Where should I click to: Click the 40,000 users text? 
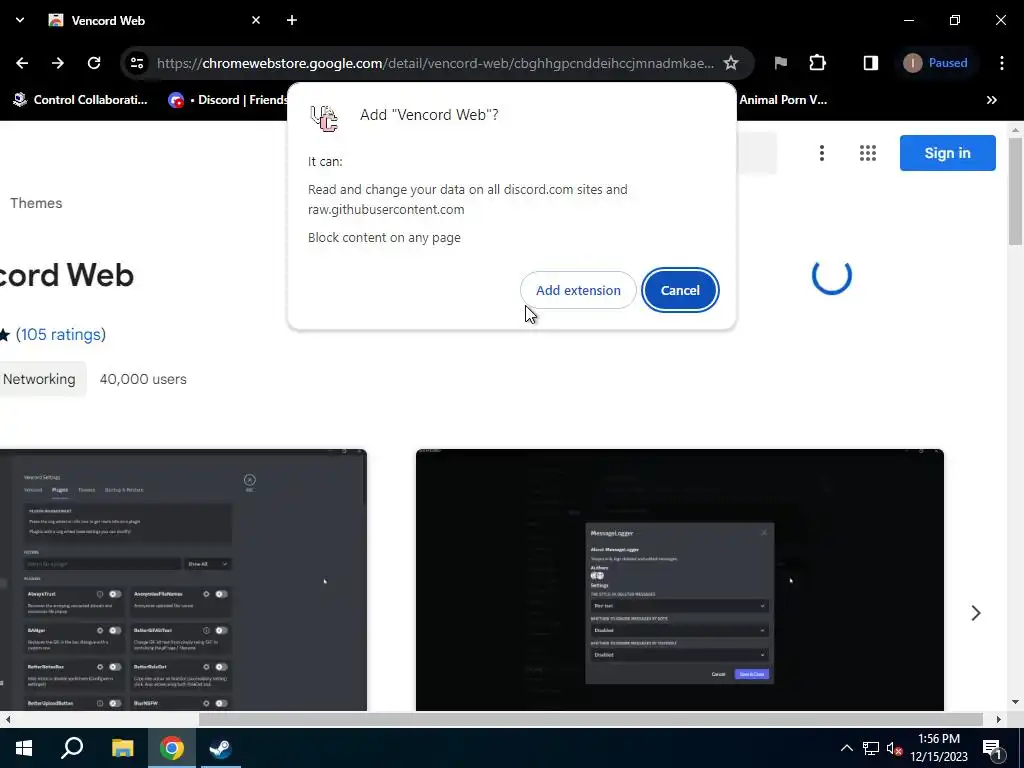[143, 379]
